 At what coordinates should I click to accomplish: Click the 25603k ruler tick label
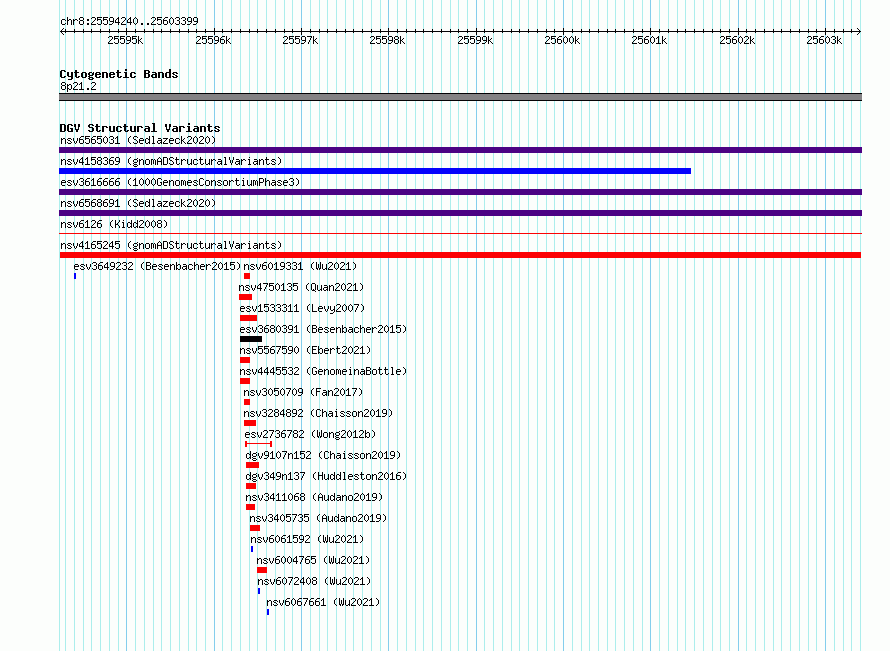(x=825, y=40)
